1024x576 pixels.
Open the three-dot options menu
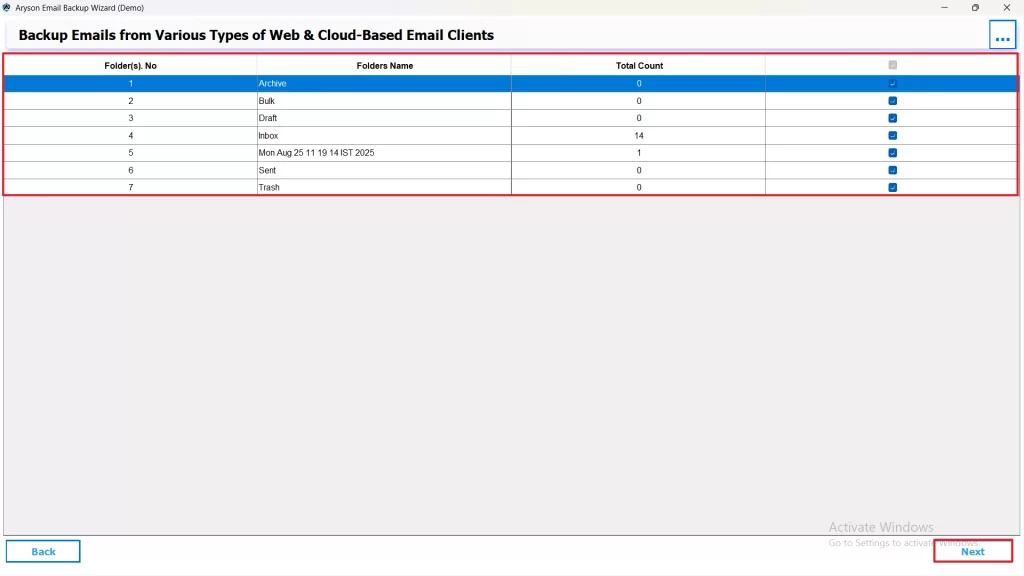tap(1001, 34)
